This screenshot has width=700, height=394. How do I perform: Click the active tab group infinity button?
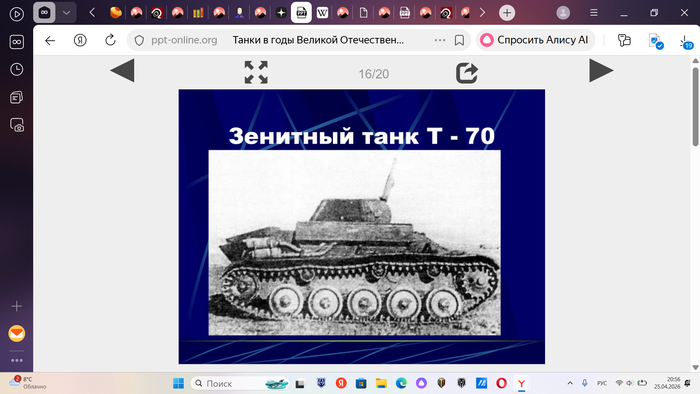(44, 13)
